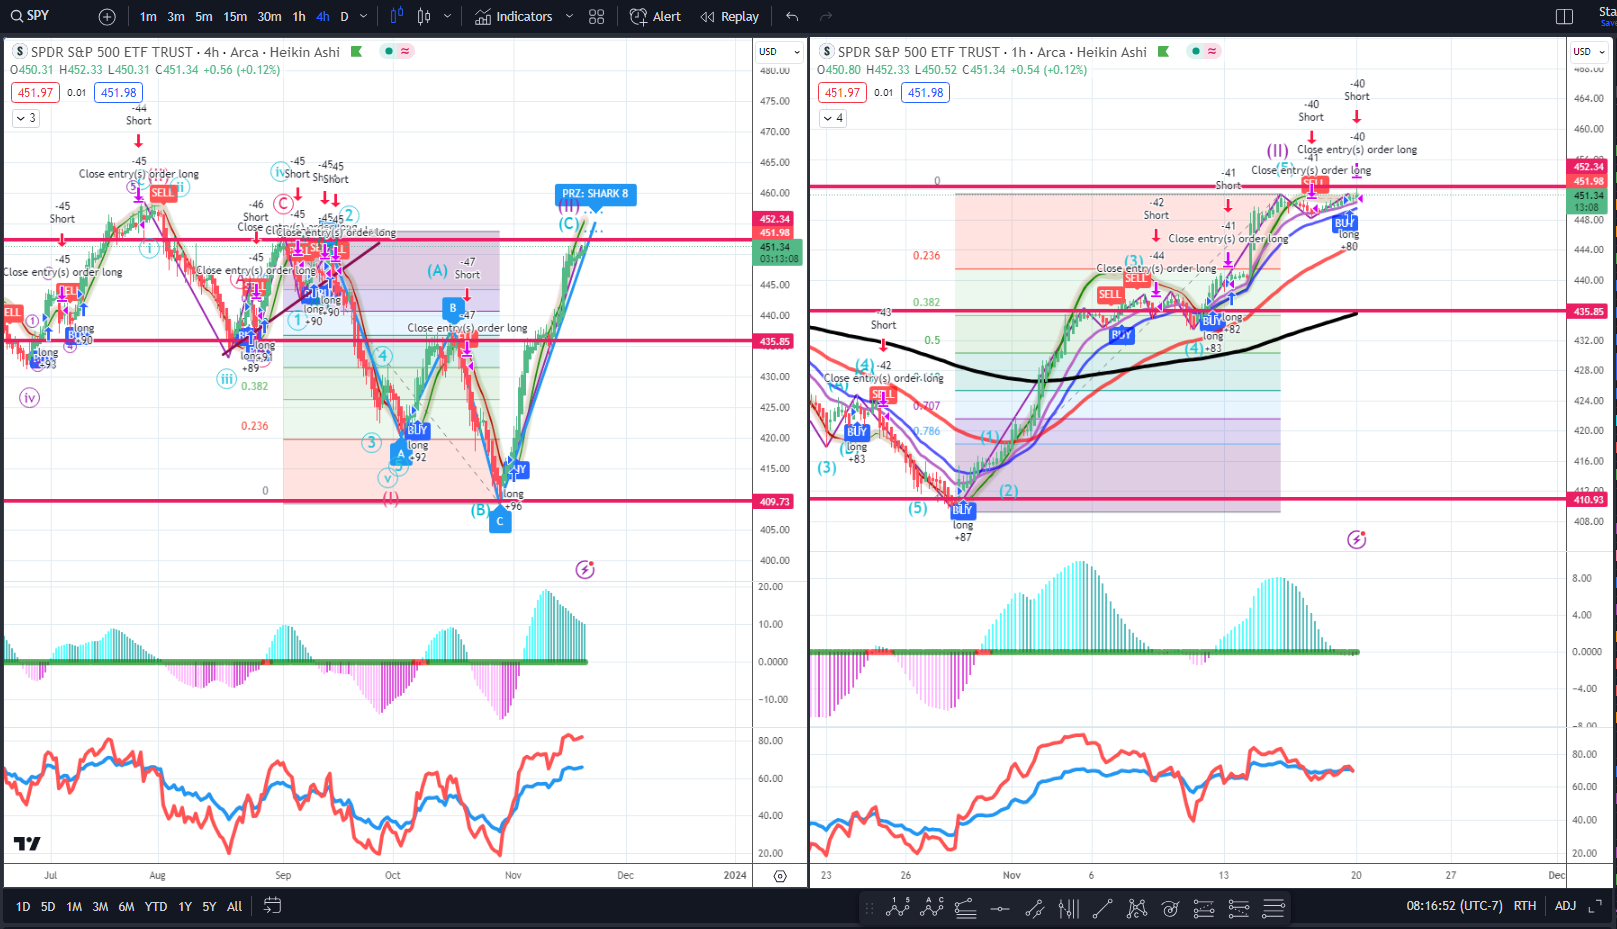Viewport: 1617px width, 929px height.
Task: Click the undo arrow
Action: 792,17
